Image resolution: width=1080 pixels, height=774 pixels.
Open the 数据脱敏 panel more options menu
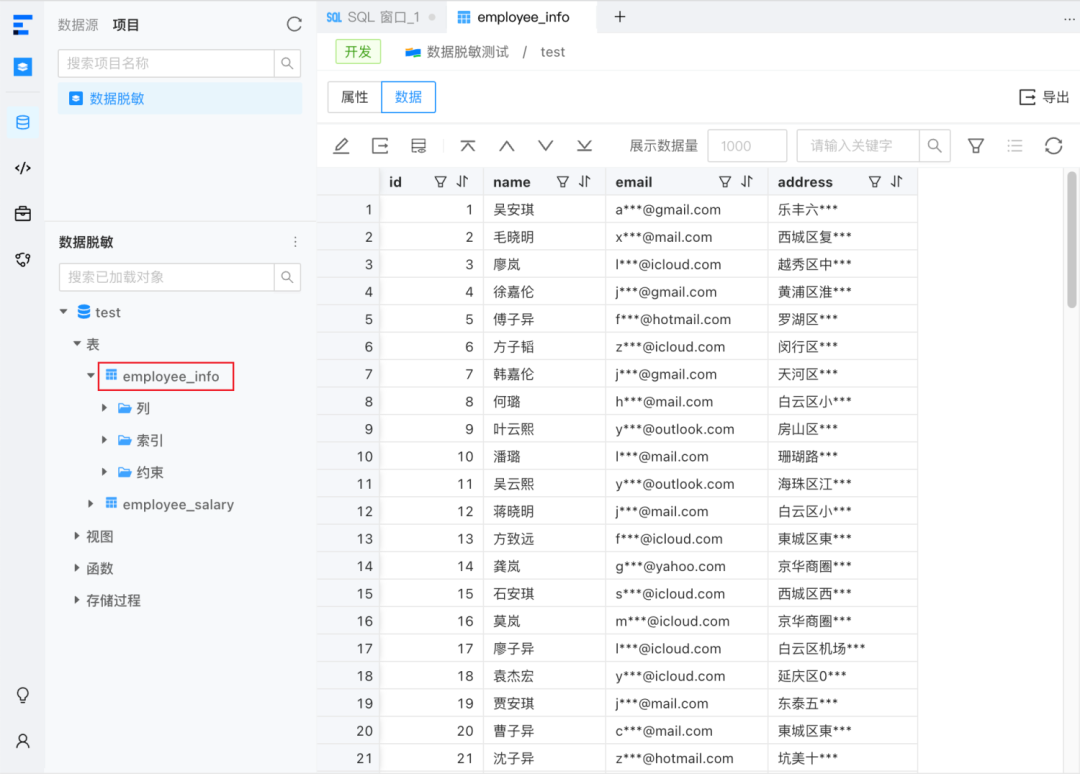pyautogui.click(x=295, y=242)
